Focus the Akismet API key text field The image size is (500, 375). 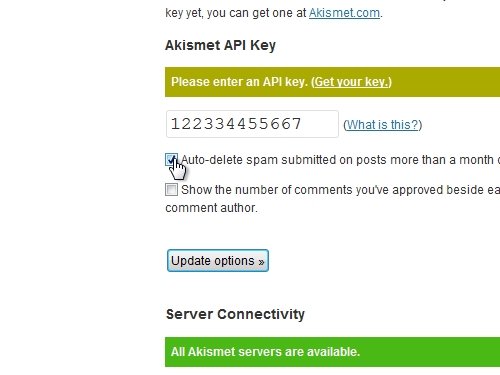click(252, 124)
